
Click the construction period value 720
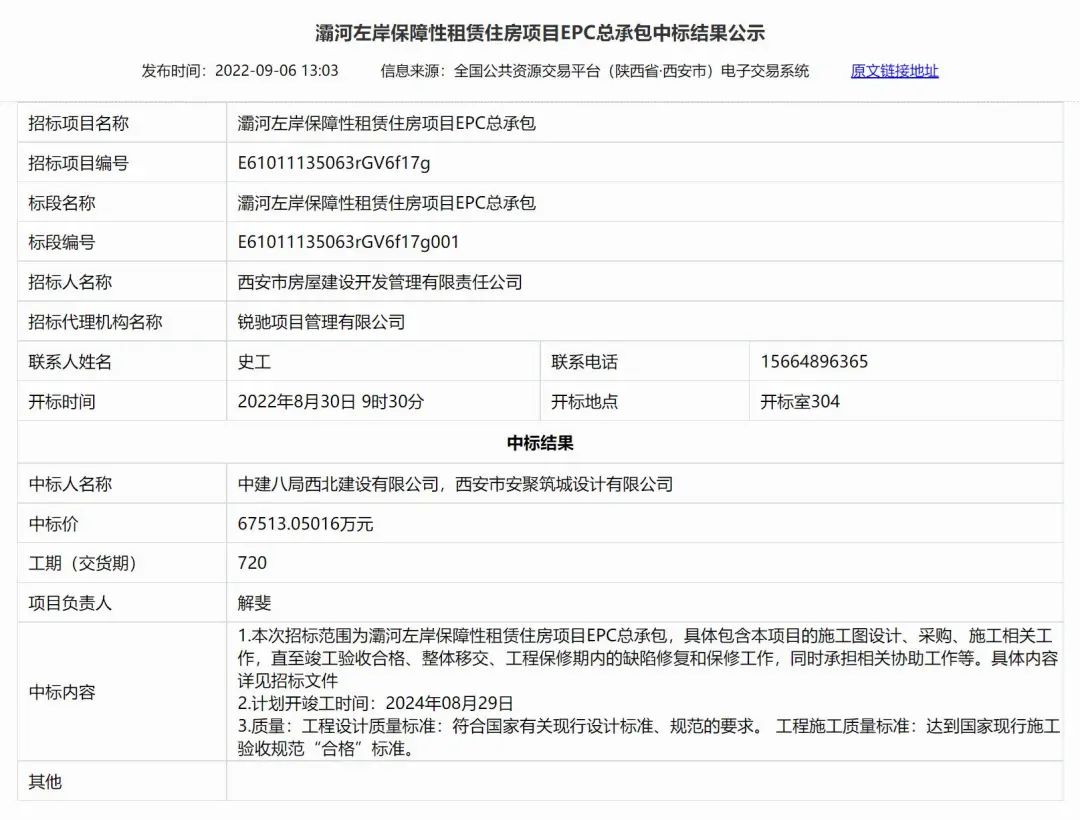pos(250,562)
